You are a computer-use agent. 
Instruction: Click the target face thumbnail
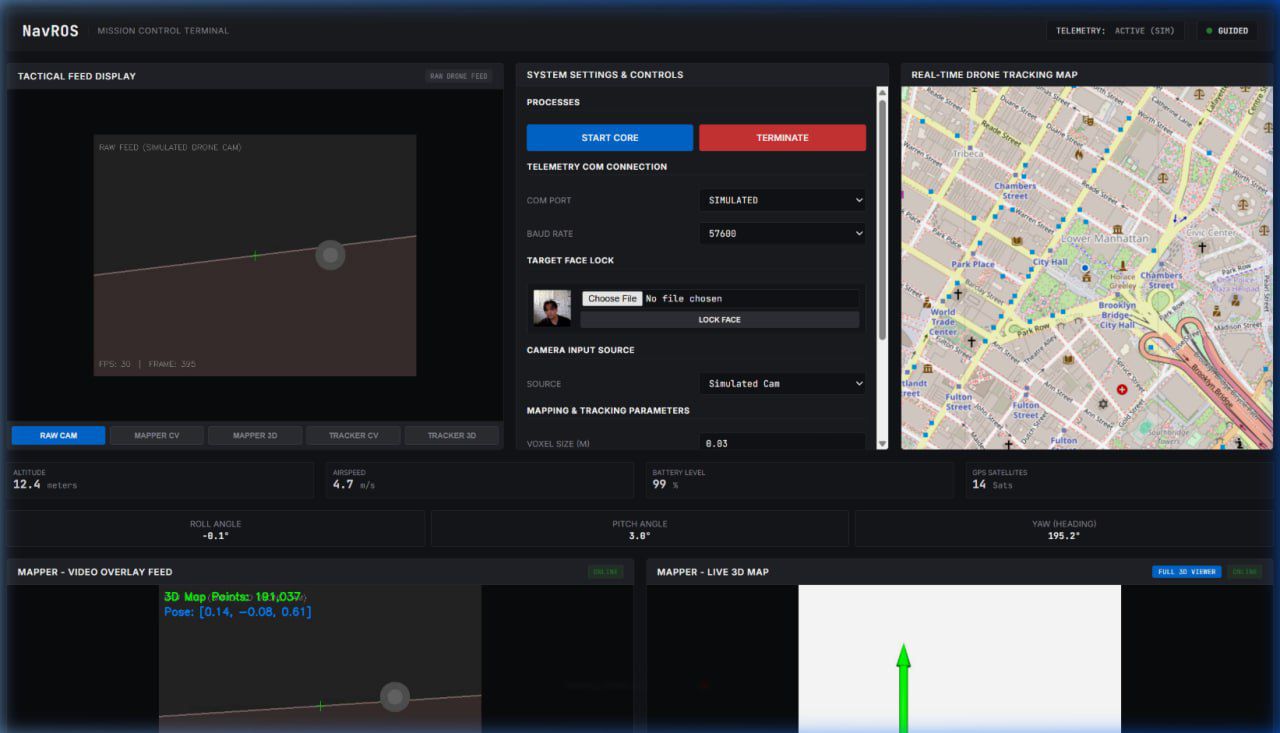click(552, 308)
